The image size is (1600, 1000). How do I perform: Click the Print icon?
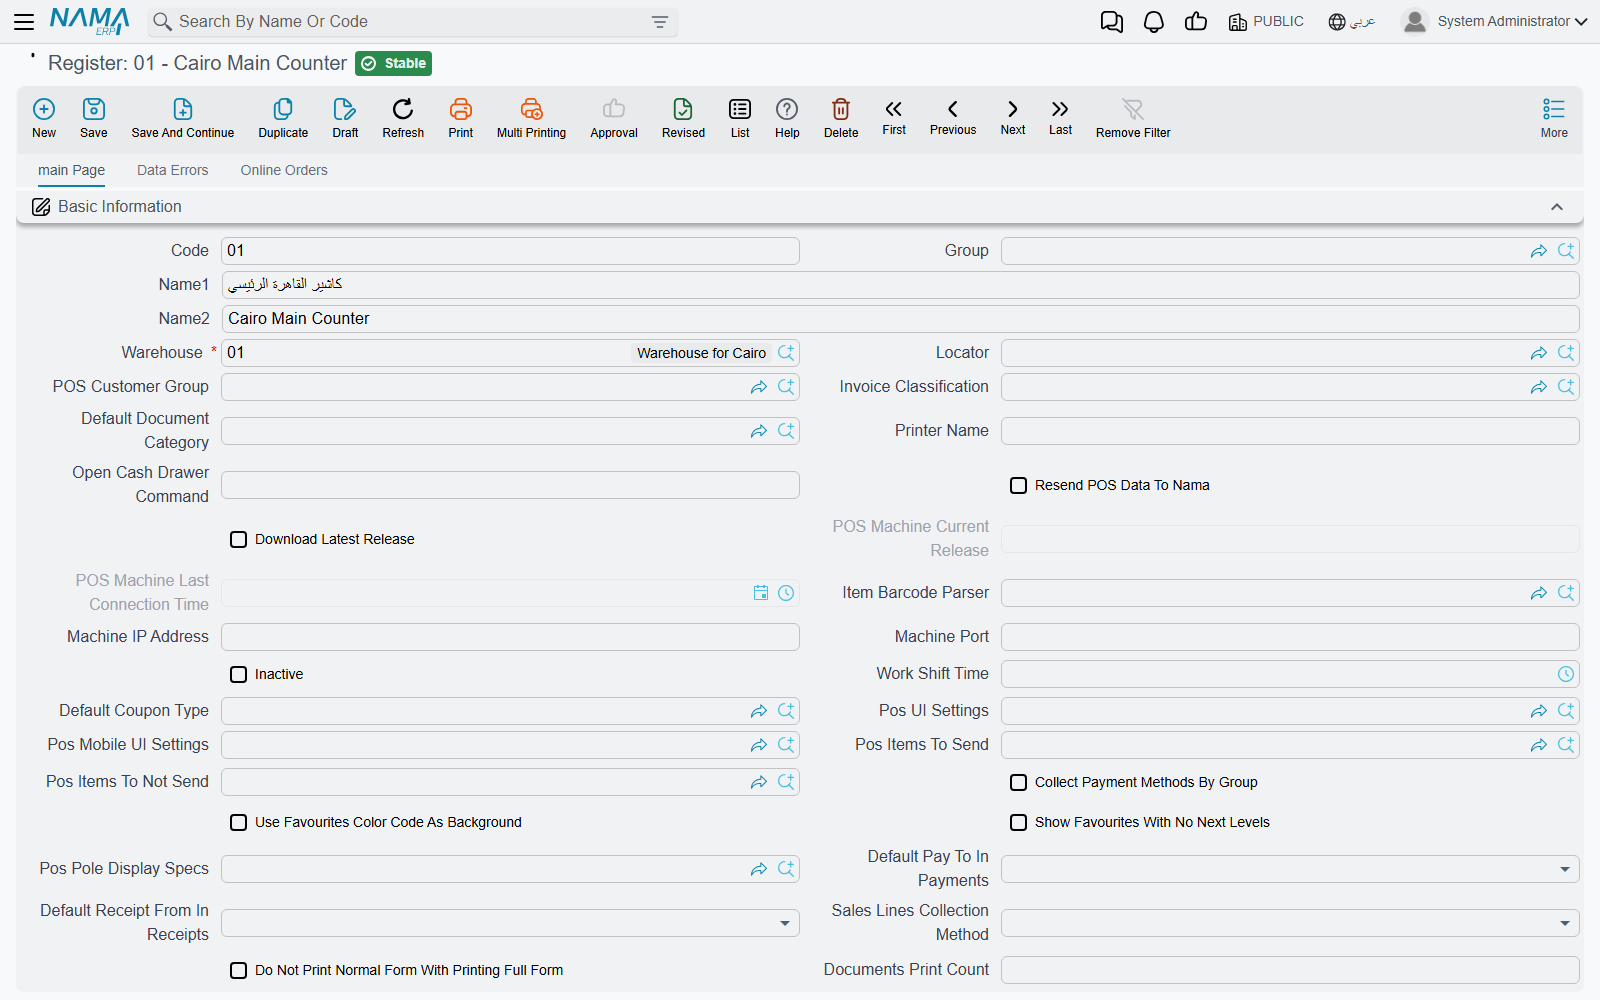[x=461, y=109]
